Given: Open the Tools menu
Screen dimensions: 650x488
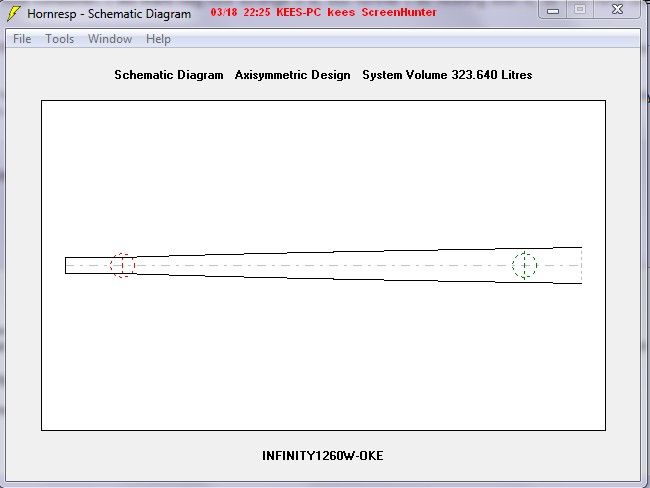Looking at the screenshot, I should (x=60, y=39).
